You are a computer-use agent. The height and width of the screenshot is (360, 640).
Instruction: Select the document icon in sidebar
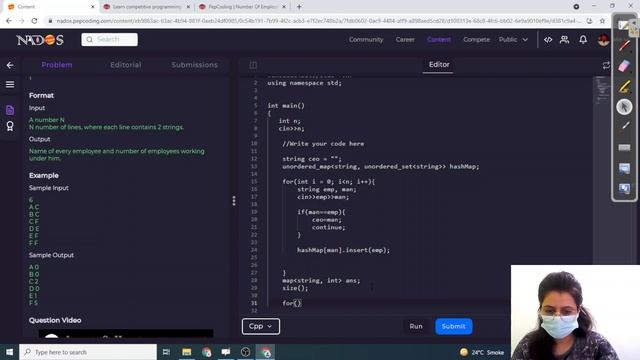pyautogui.click(x=10, y=110)
